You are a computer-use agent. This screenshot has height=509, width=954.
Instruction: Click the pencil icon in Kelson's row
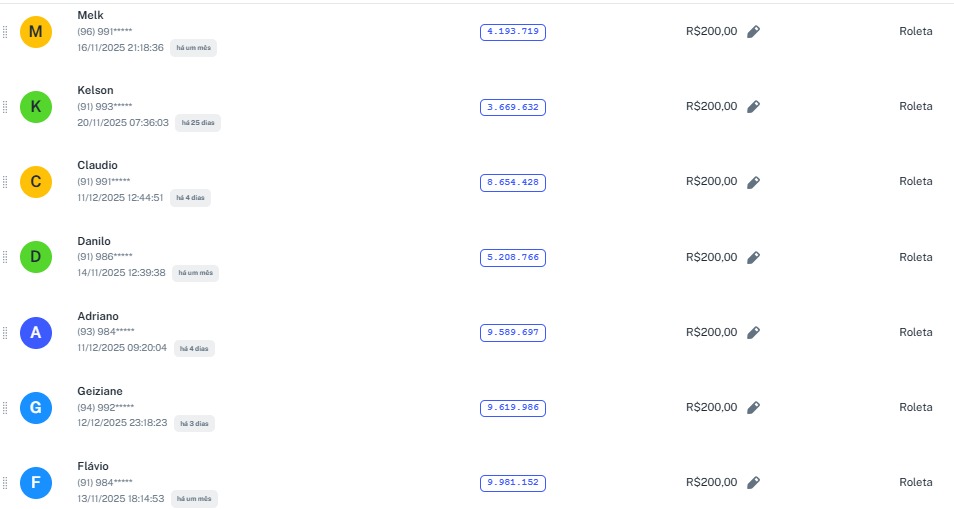coord(754,107)
